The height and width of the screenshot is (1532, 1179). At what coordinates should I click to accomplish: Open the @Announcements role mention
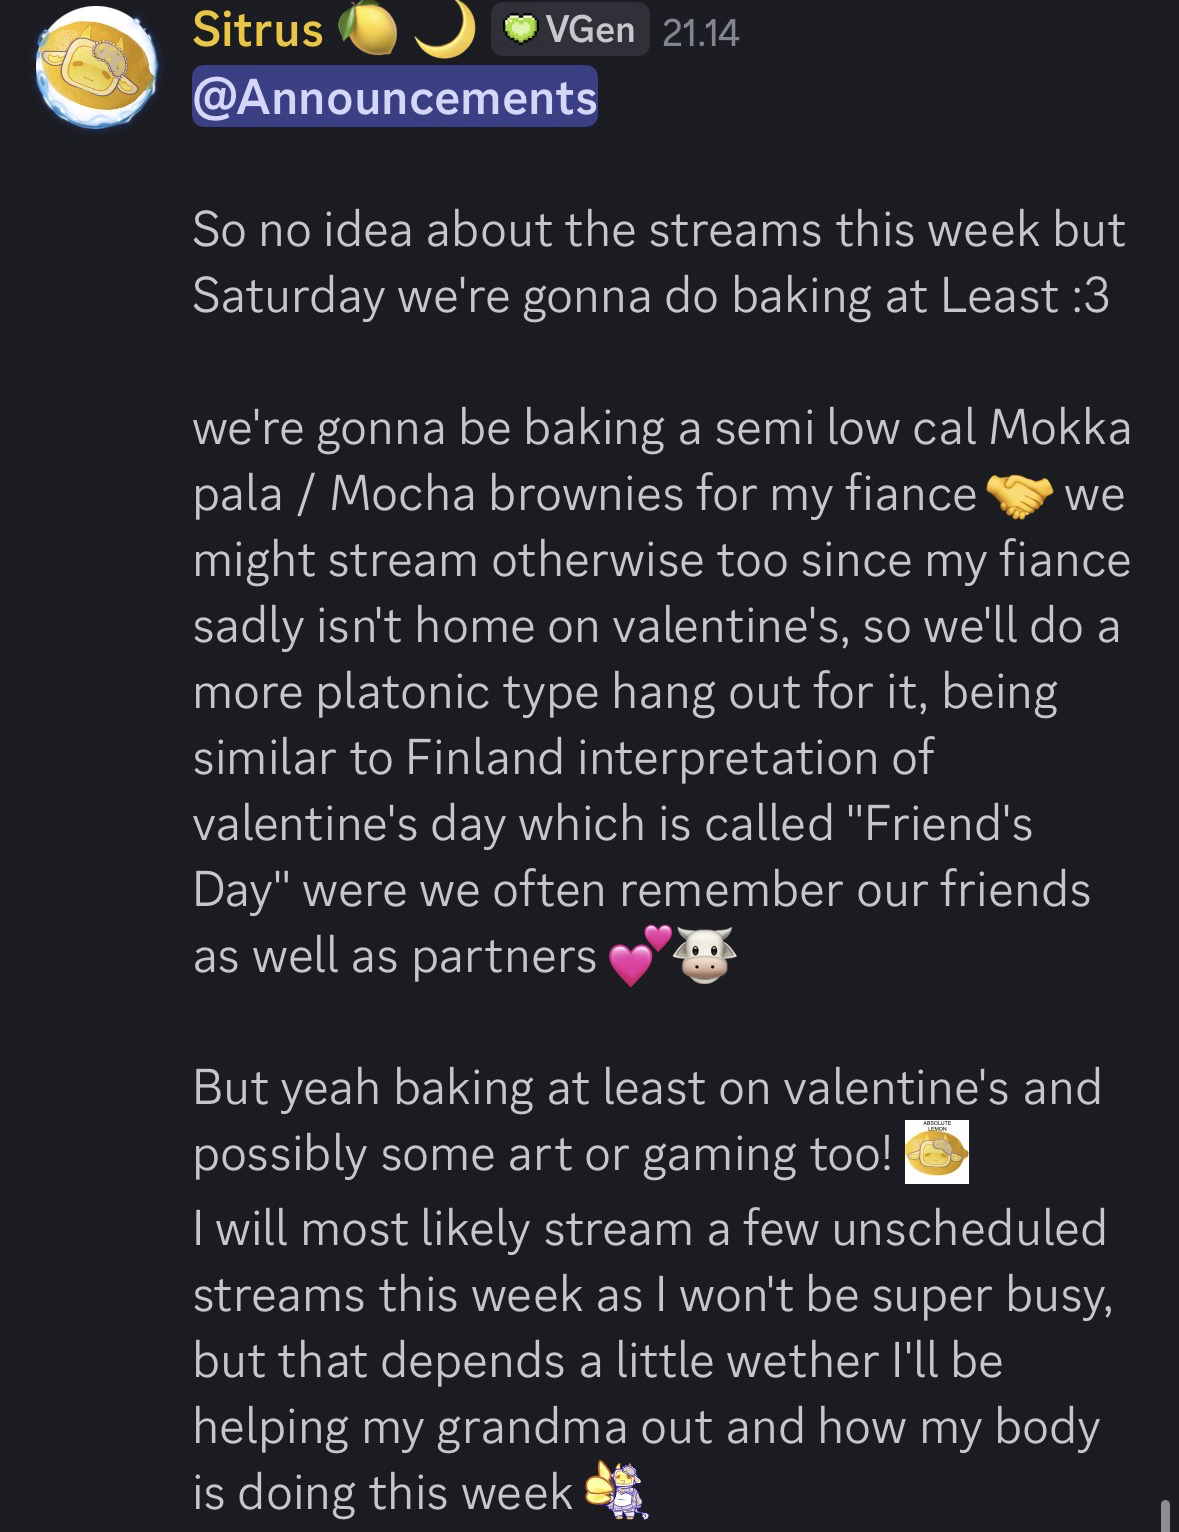394,97
